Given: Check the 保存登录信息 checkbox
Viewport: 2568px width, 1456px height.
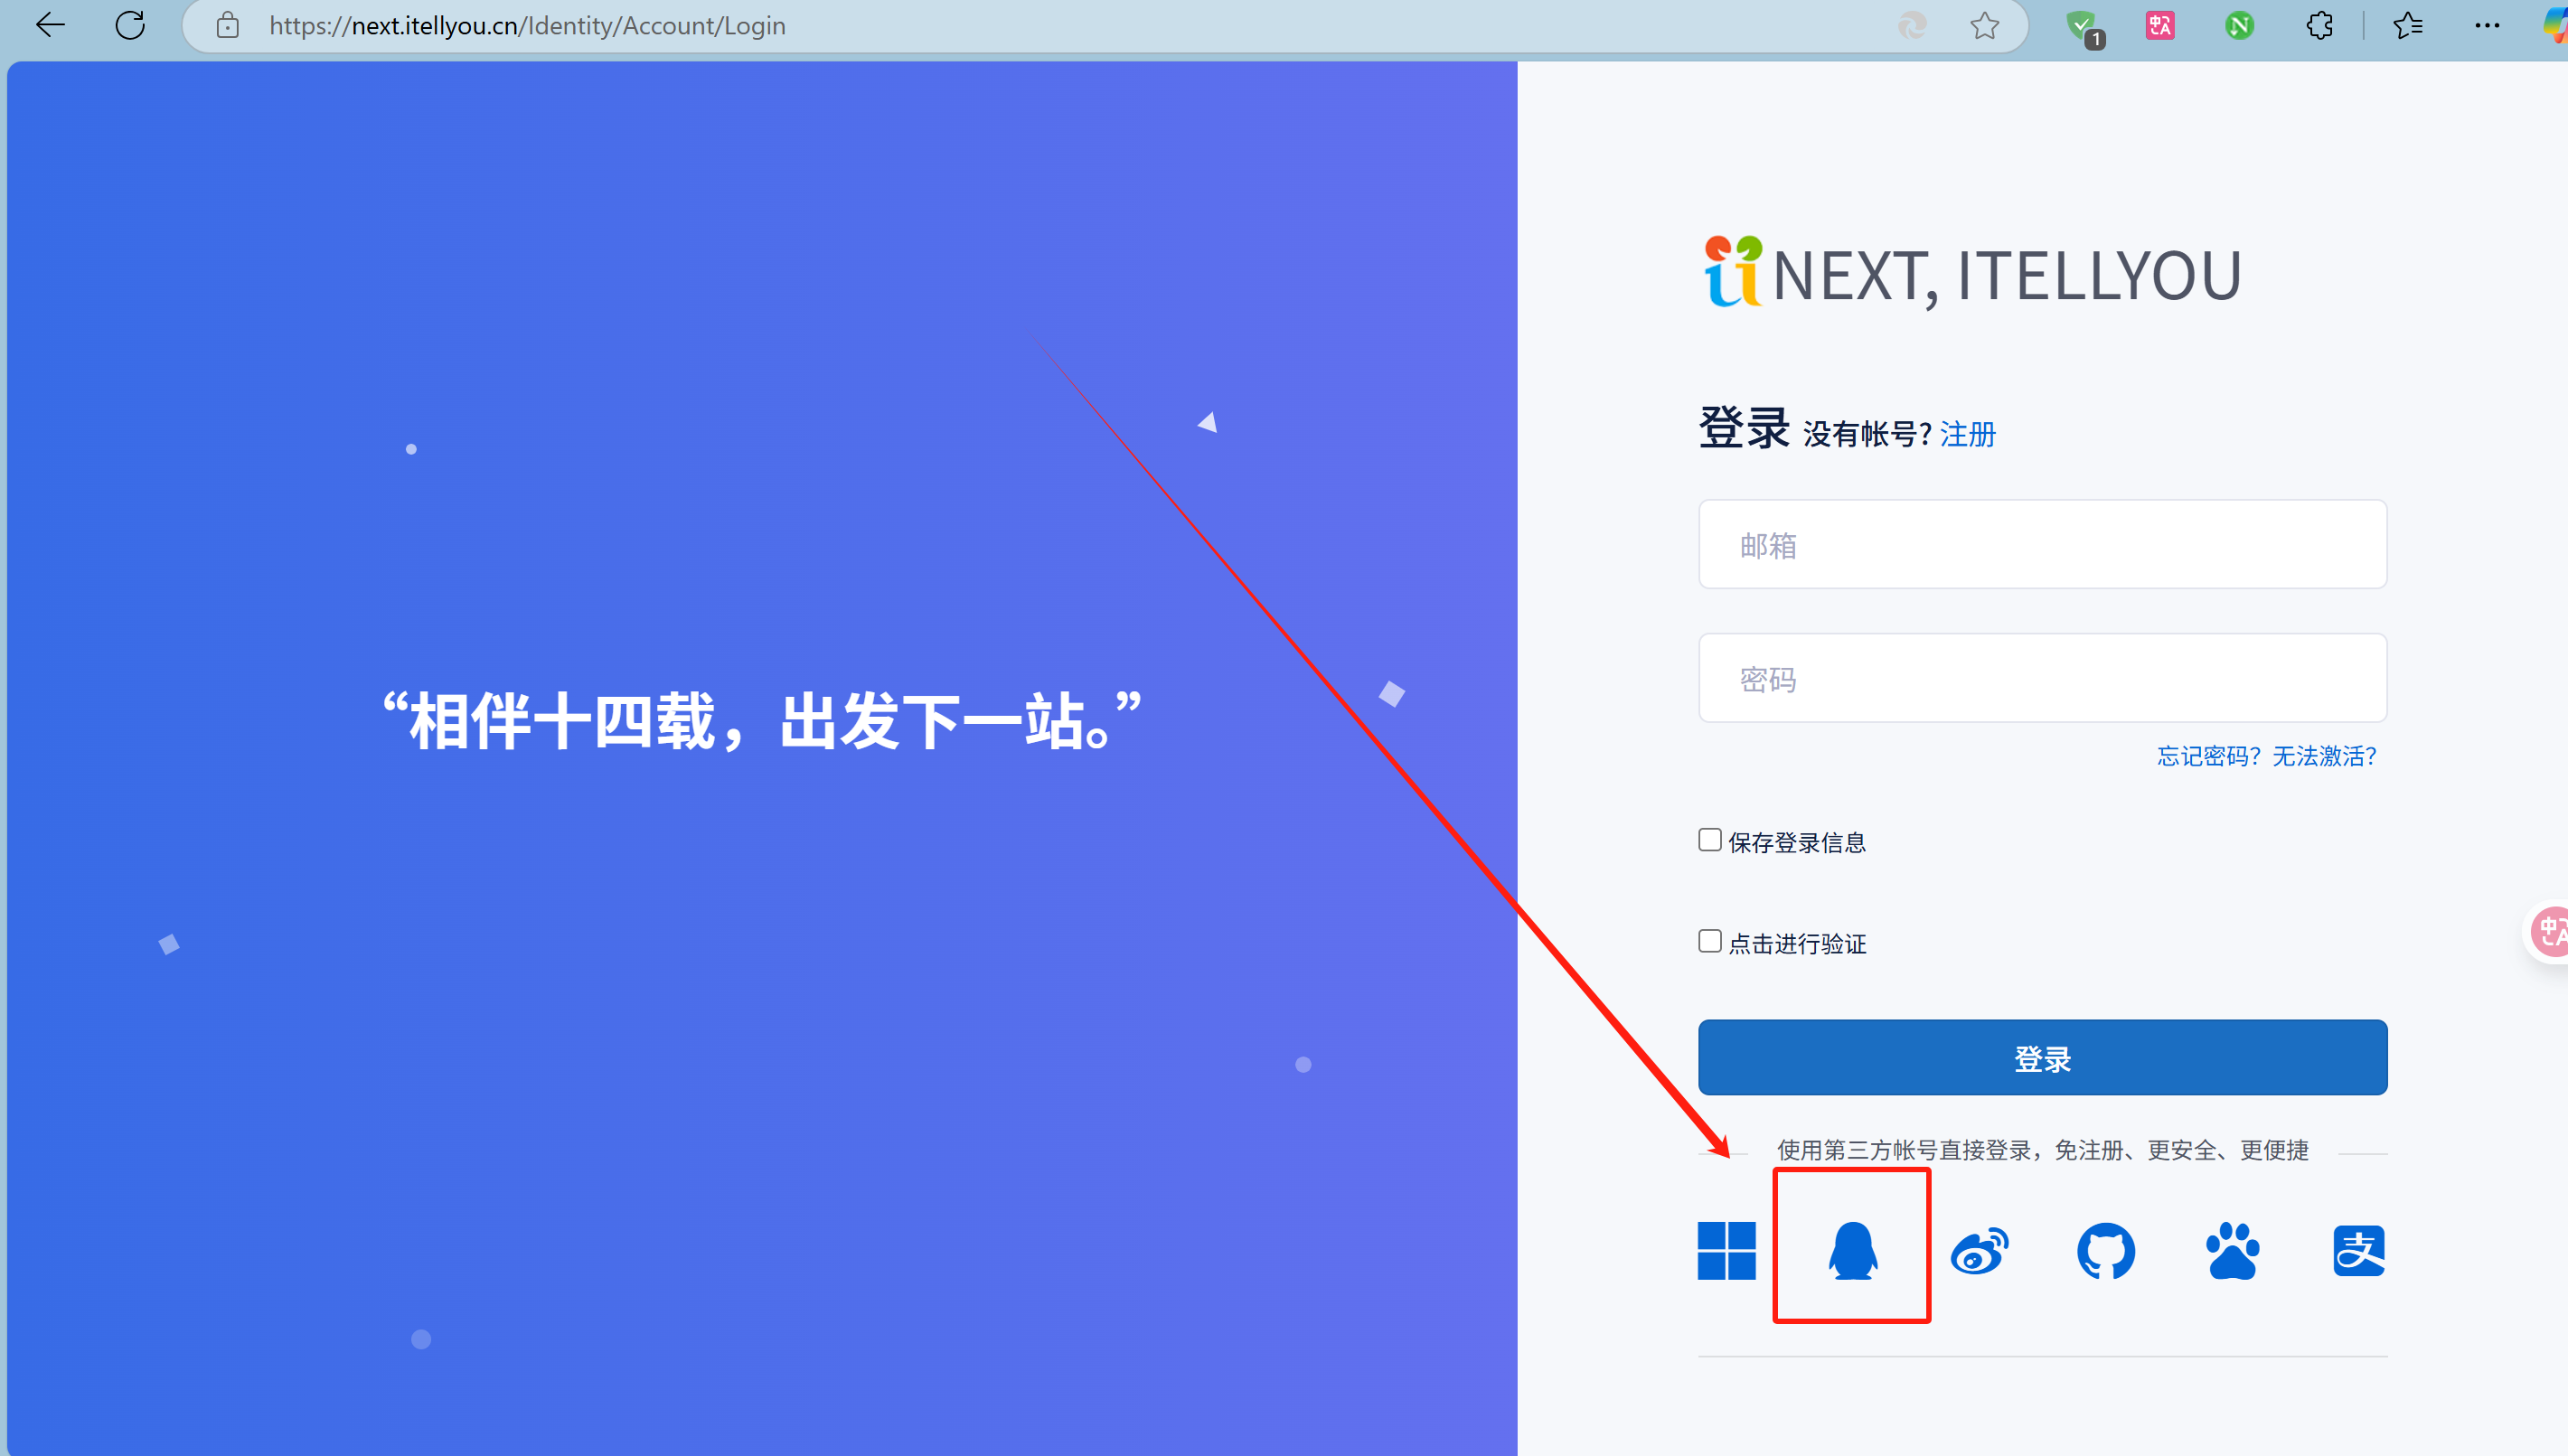Looking at the screenshot, I should point(1710,840).
